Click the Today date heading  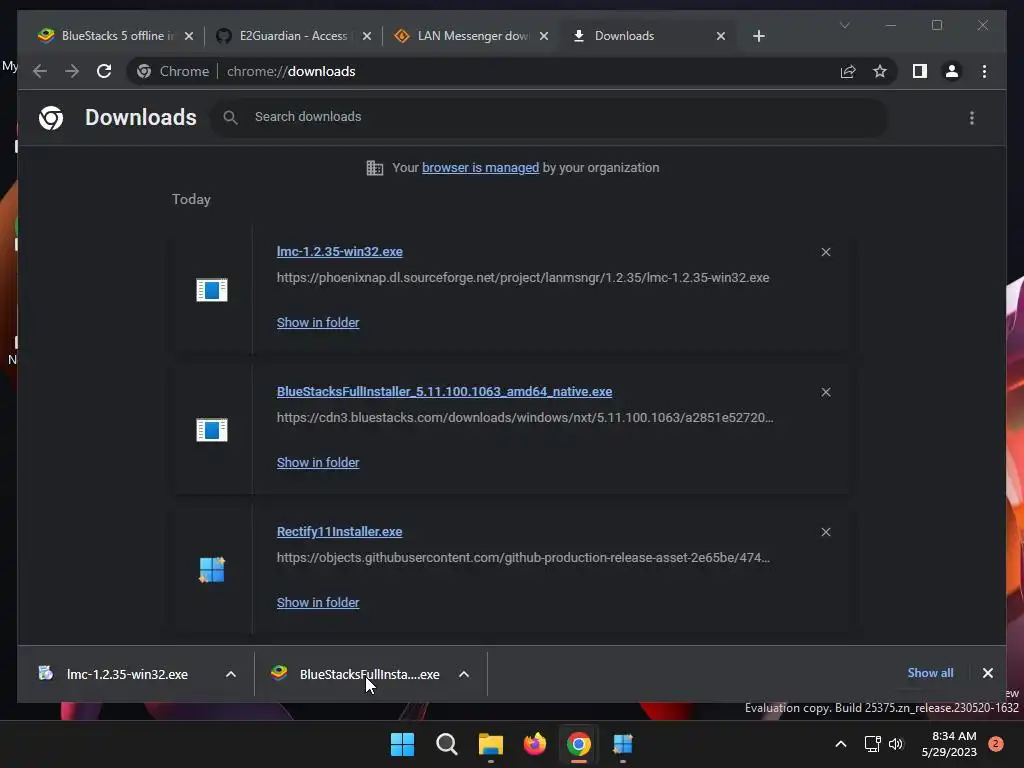191,199
